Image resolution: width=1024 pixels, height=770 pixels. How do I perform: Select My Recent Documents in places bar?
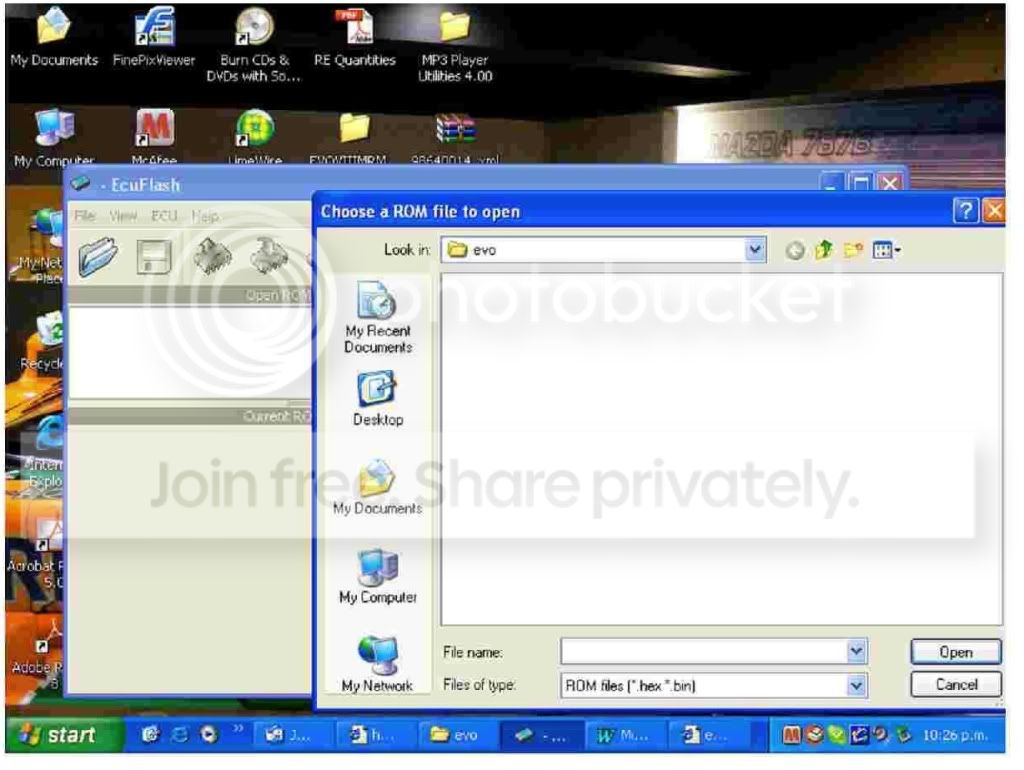tap(378, 318)
